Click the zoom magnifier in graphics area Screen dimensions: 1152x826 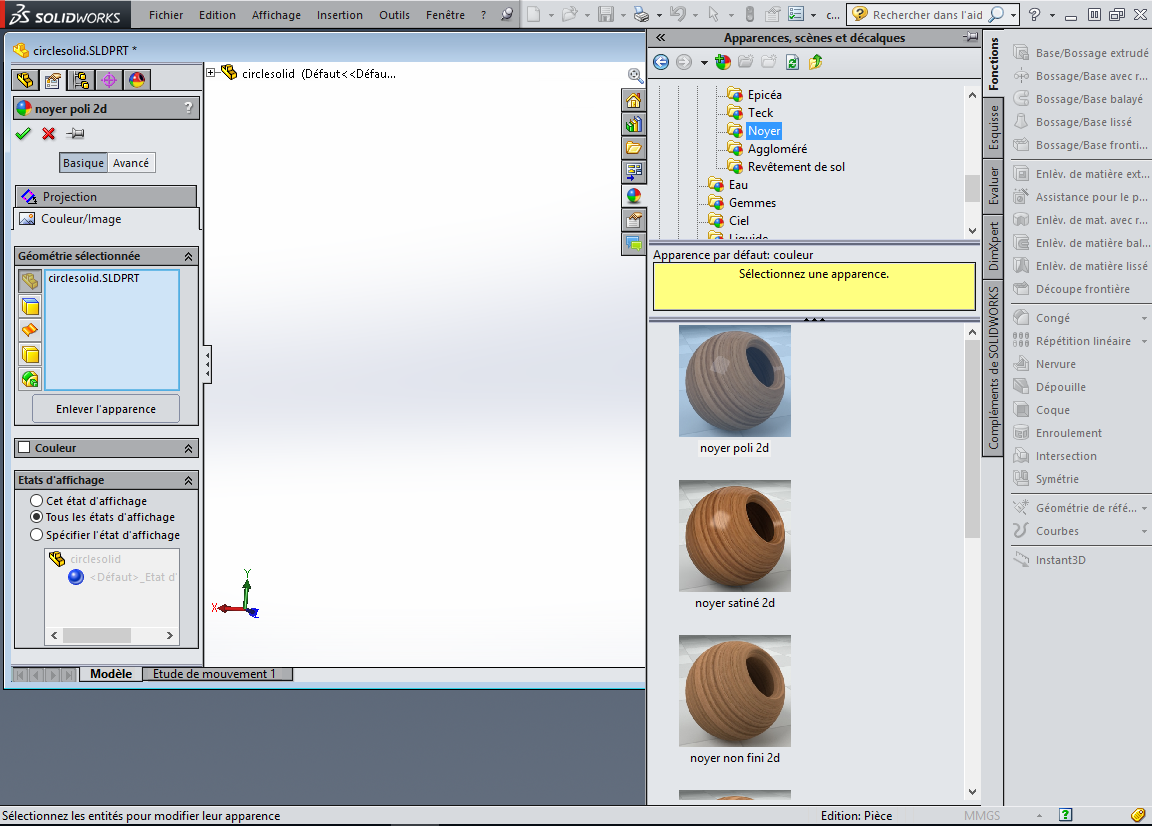click(x=636, y=75)
